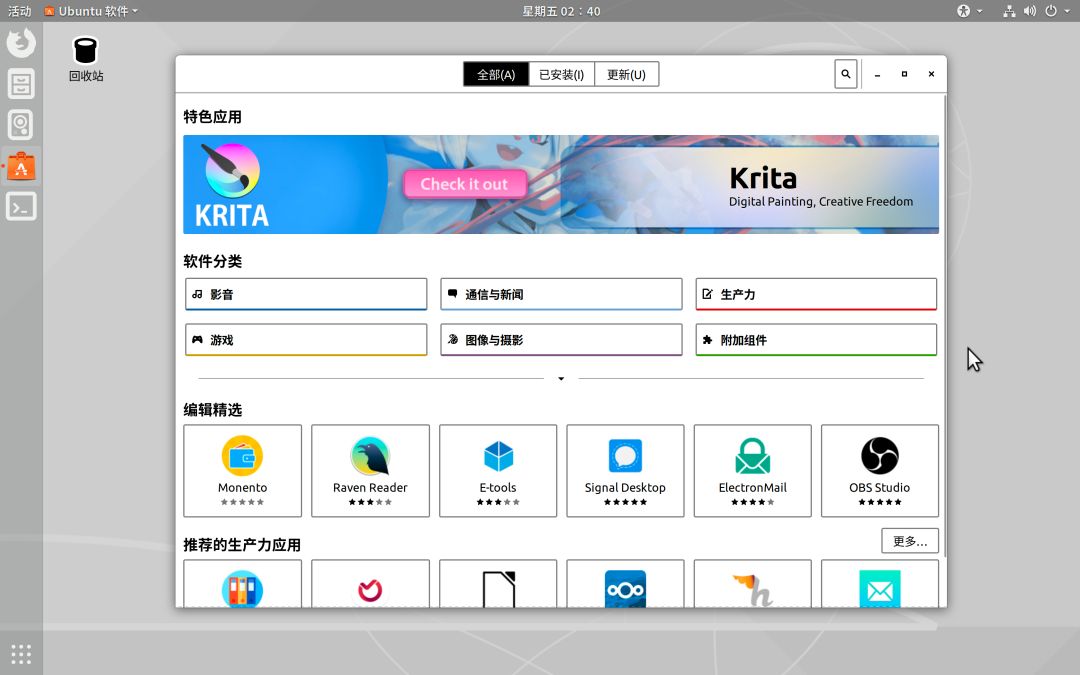Open 影音 category
Viewport: 1080px width, 675px height.
pos(306,294)
